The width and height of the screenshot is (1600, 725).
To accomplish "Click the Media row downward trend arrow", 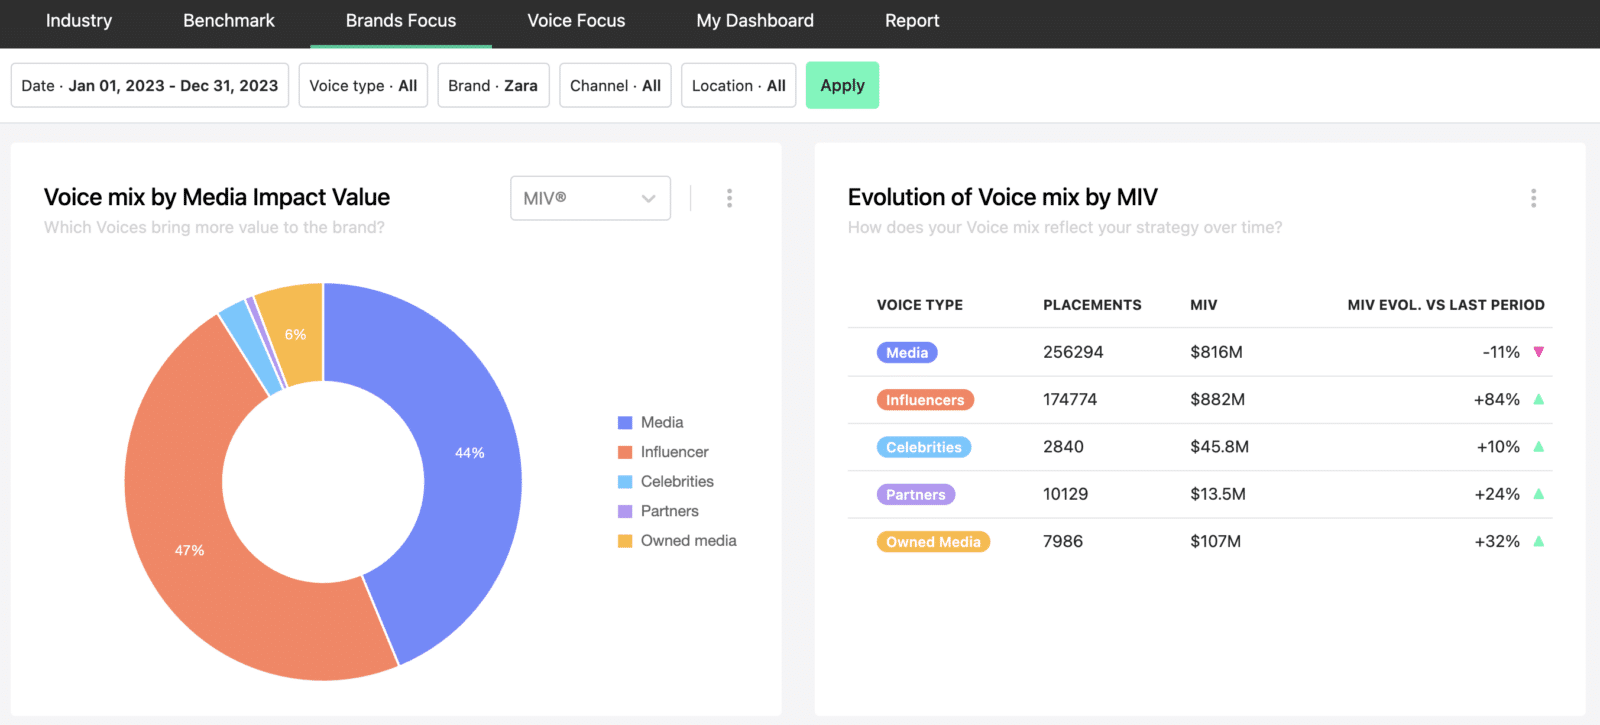I will click(x=1538, y=352).
